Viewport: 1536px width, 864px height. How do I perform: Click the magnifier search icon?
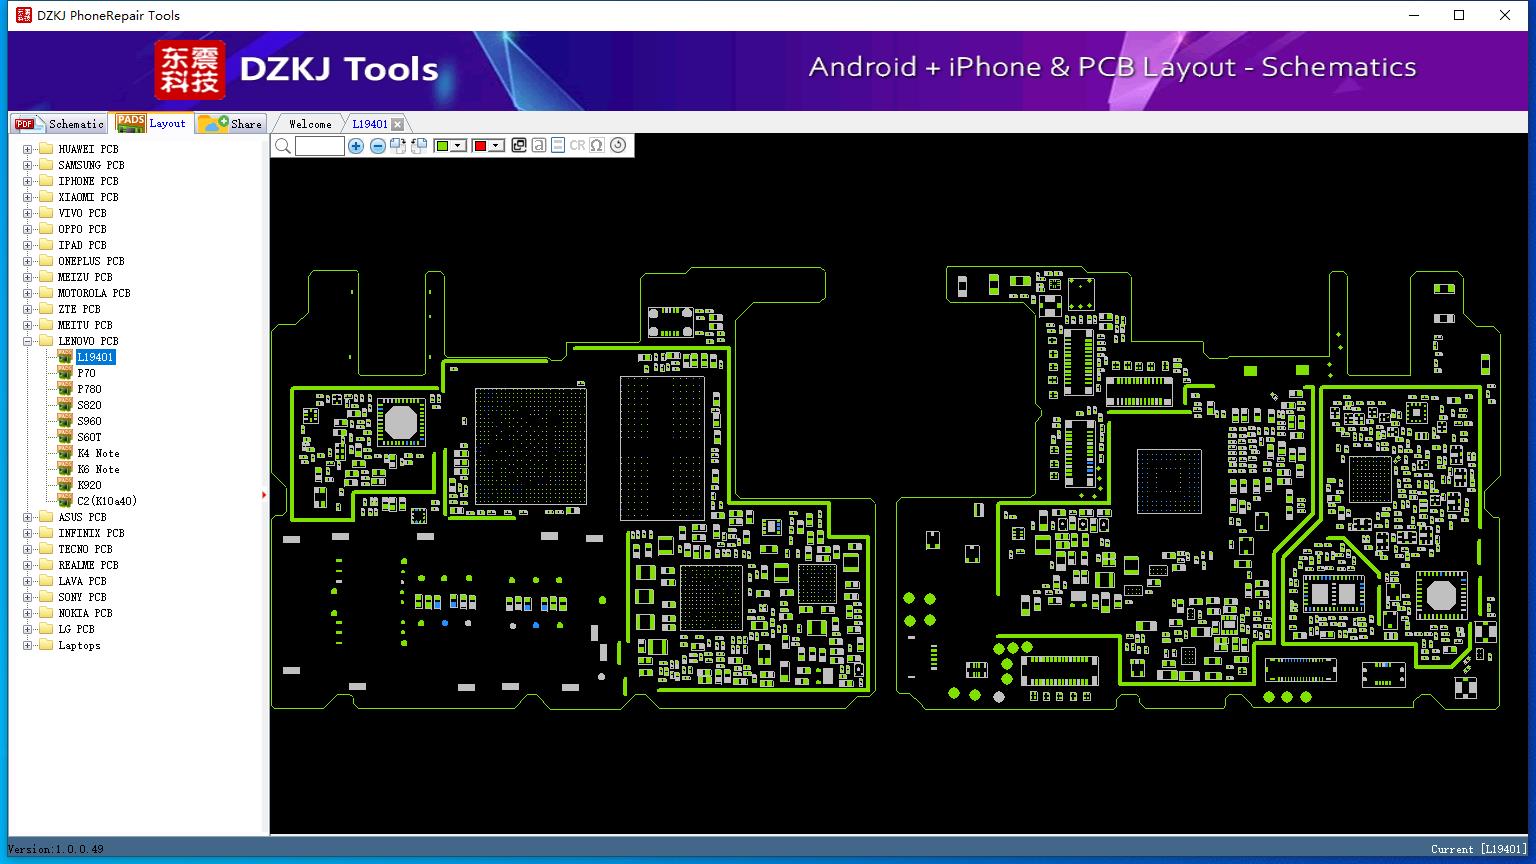283,146
